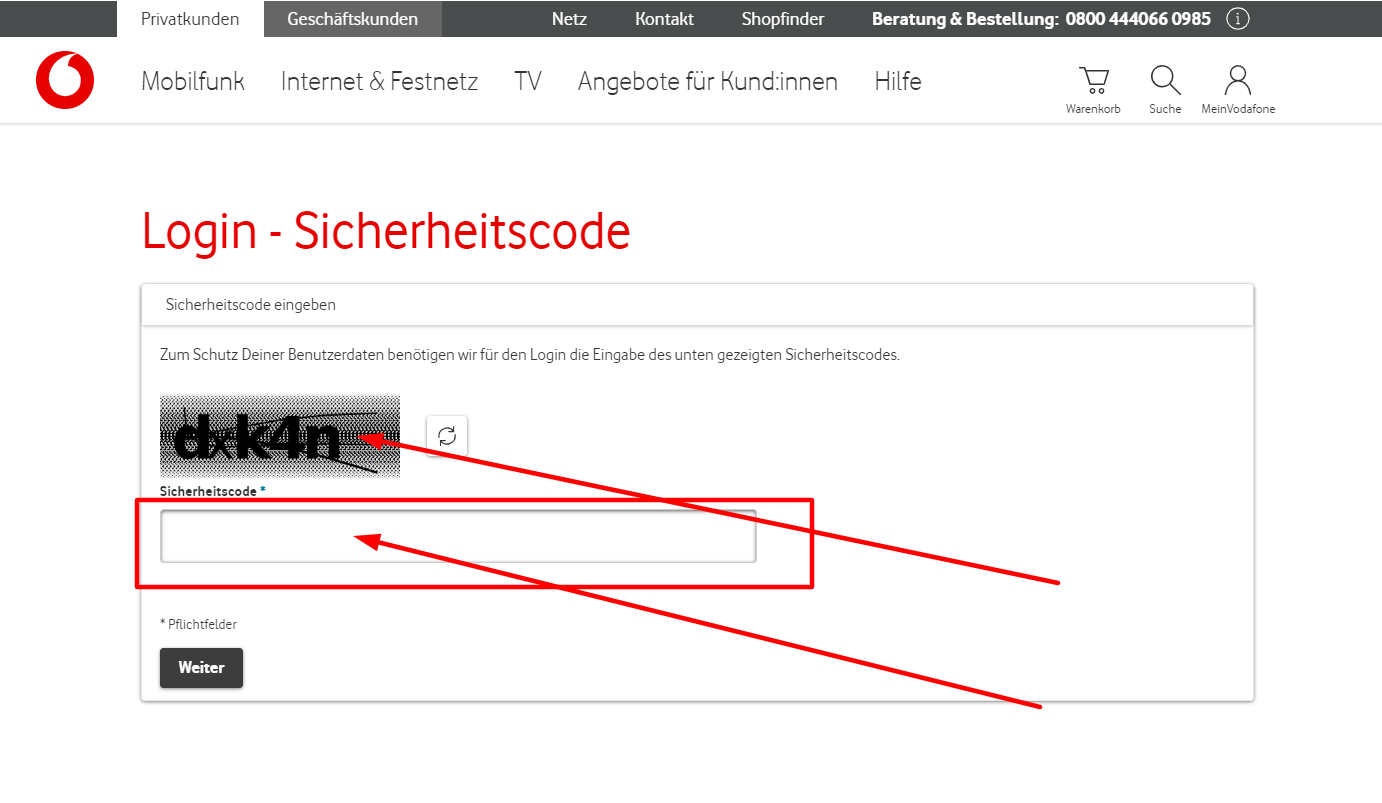This screenshot has height=803, width=1382.
Task: Click into the Sicherheitscode input field
Action: tap(458, 537)
